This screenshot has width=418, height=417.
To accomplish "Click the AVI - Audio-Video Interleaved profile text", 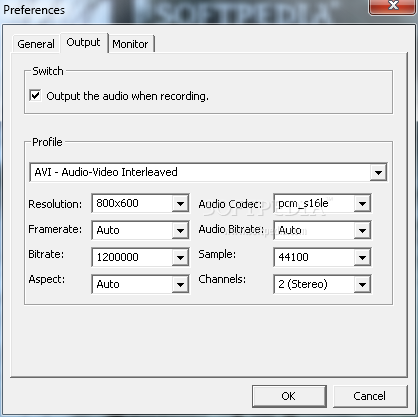I will pos(106,172).
